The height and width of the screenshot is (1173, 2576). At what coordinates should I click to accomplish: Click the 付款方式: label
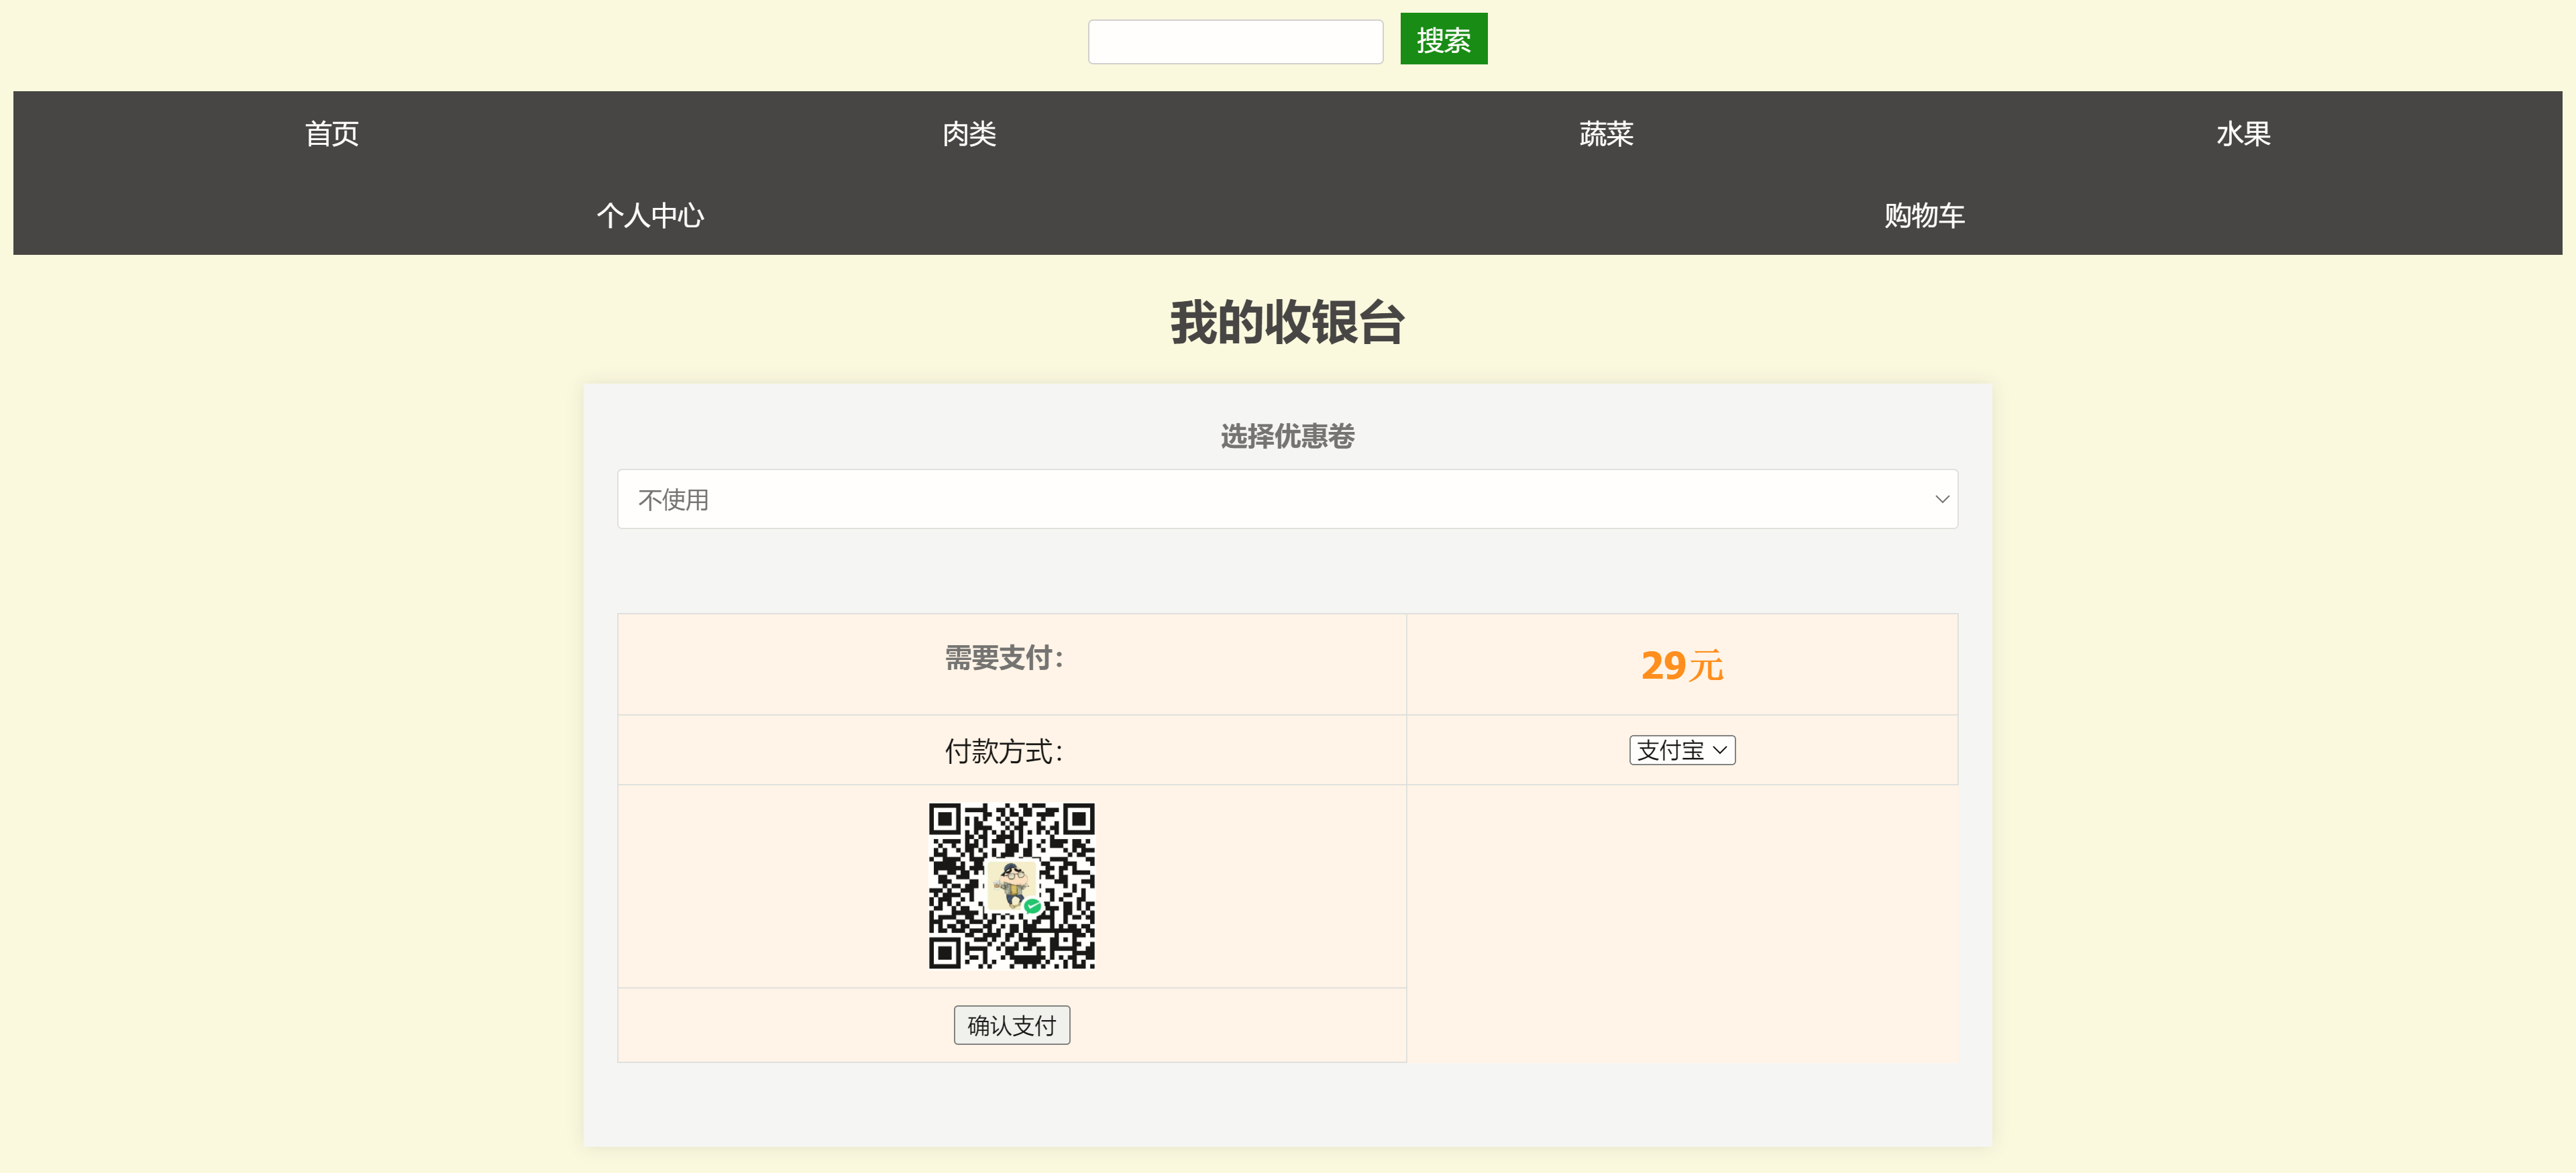tap(1004, 751)
